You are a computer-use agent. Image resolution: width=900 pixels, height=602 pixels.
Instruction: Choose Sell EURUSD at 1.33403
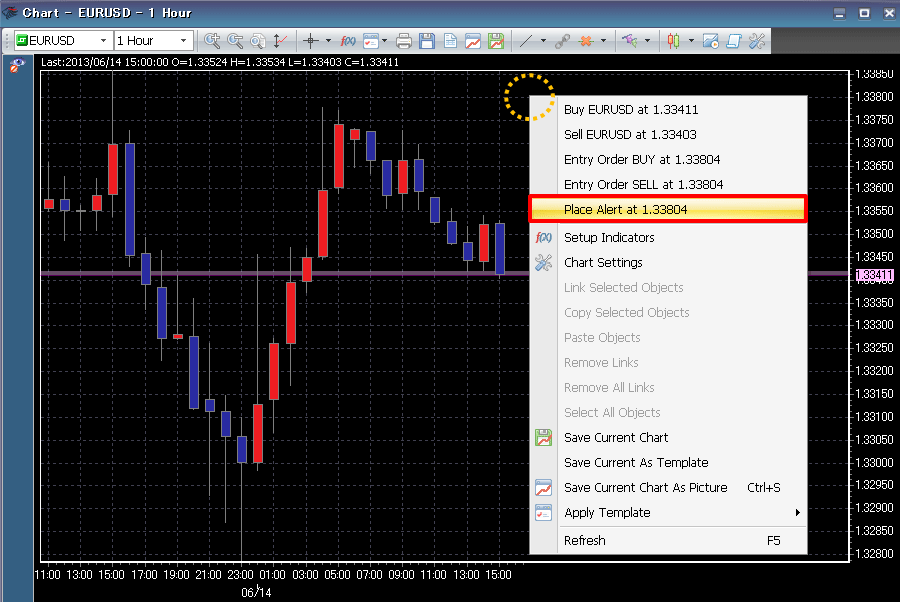[668, 135]
